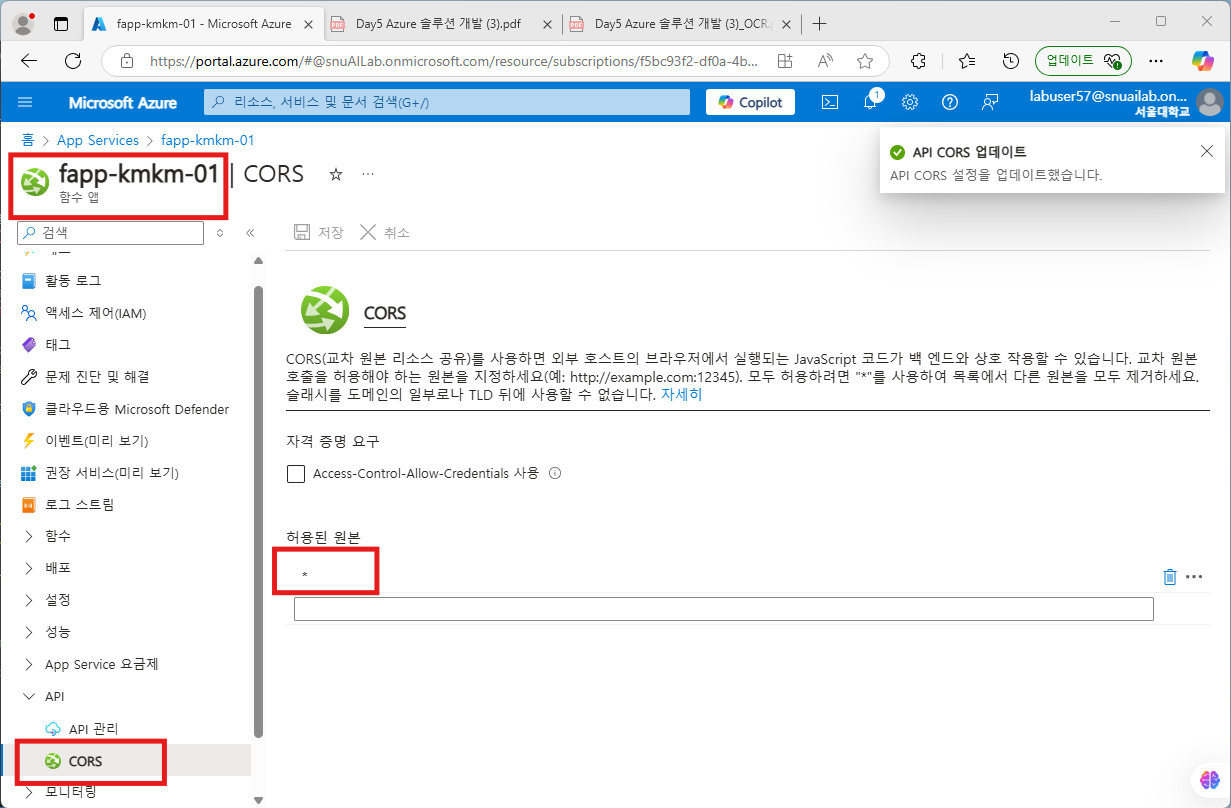This screenshot has width=1231, height=808.
Task: Open ellipsis menu of the * origin row
Action: pyautogui.click(x=1193, y=577)
